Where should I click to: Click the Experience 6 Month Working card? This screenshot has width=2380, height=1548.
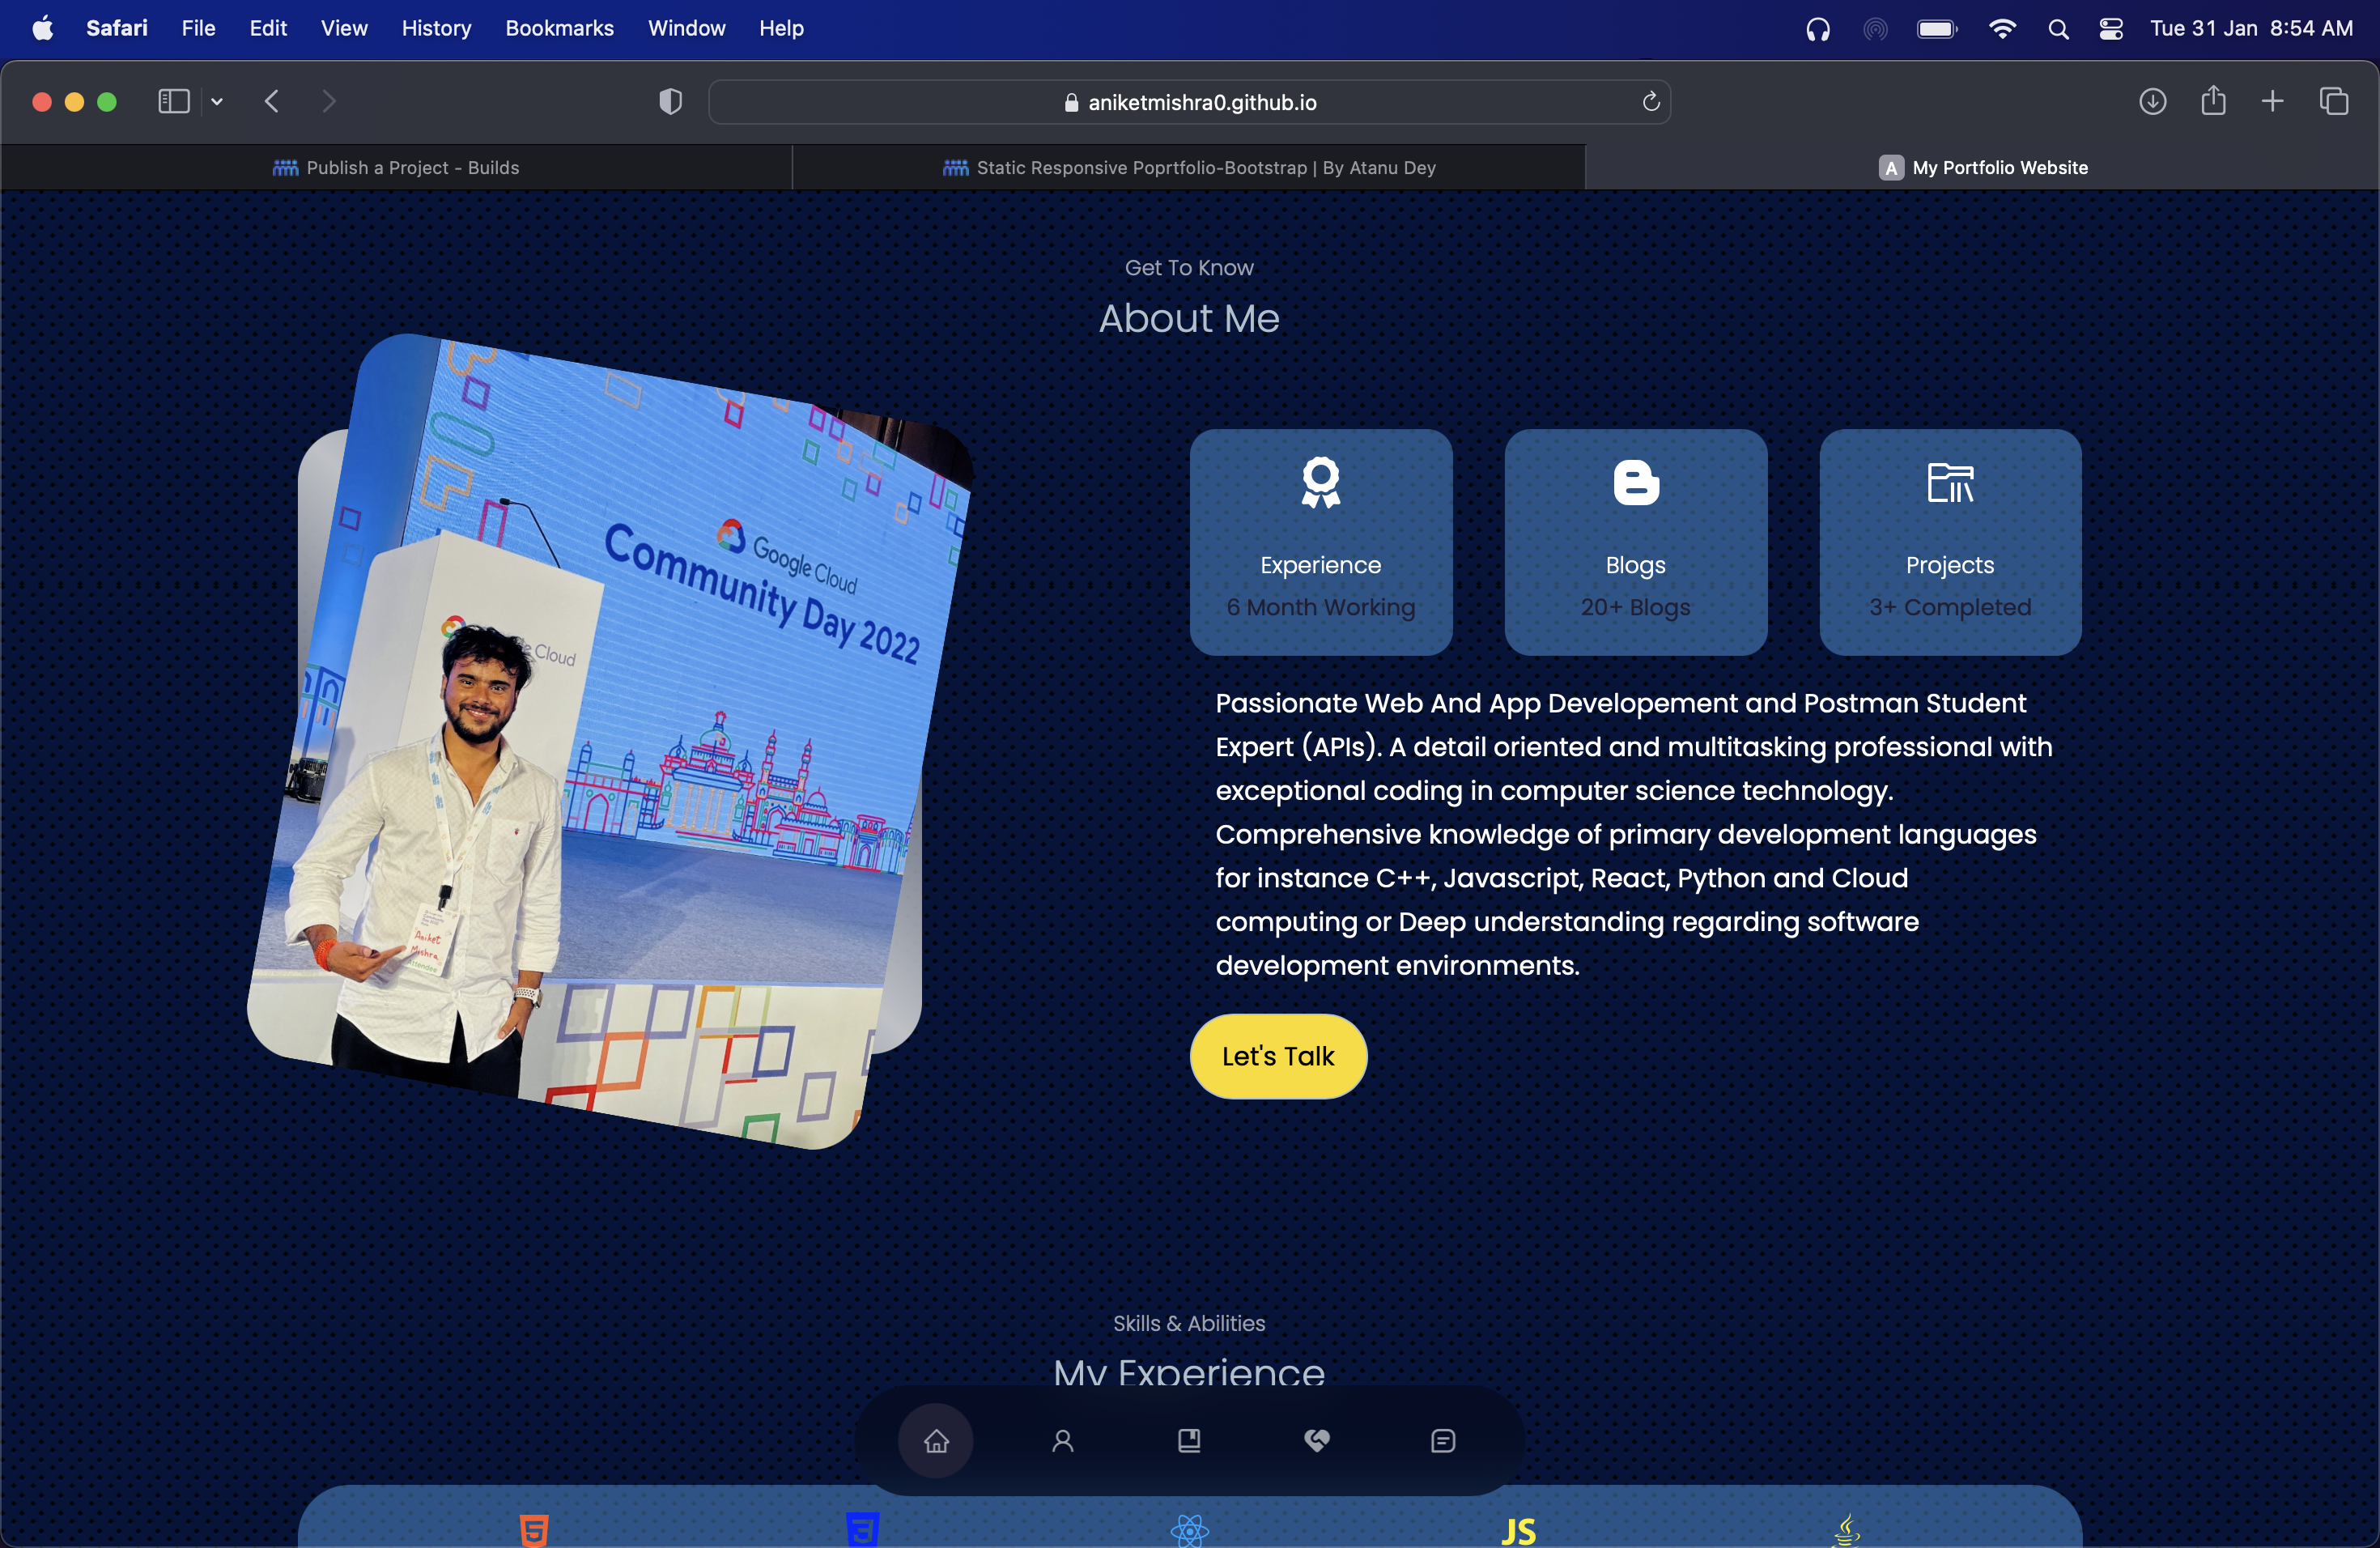pos(1321,543)
